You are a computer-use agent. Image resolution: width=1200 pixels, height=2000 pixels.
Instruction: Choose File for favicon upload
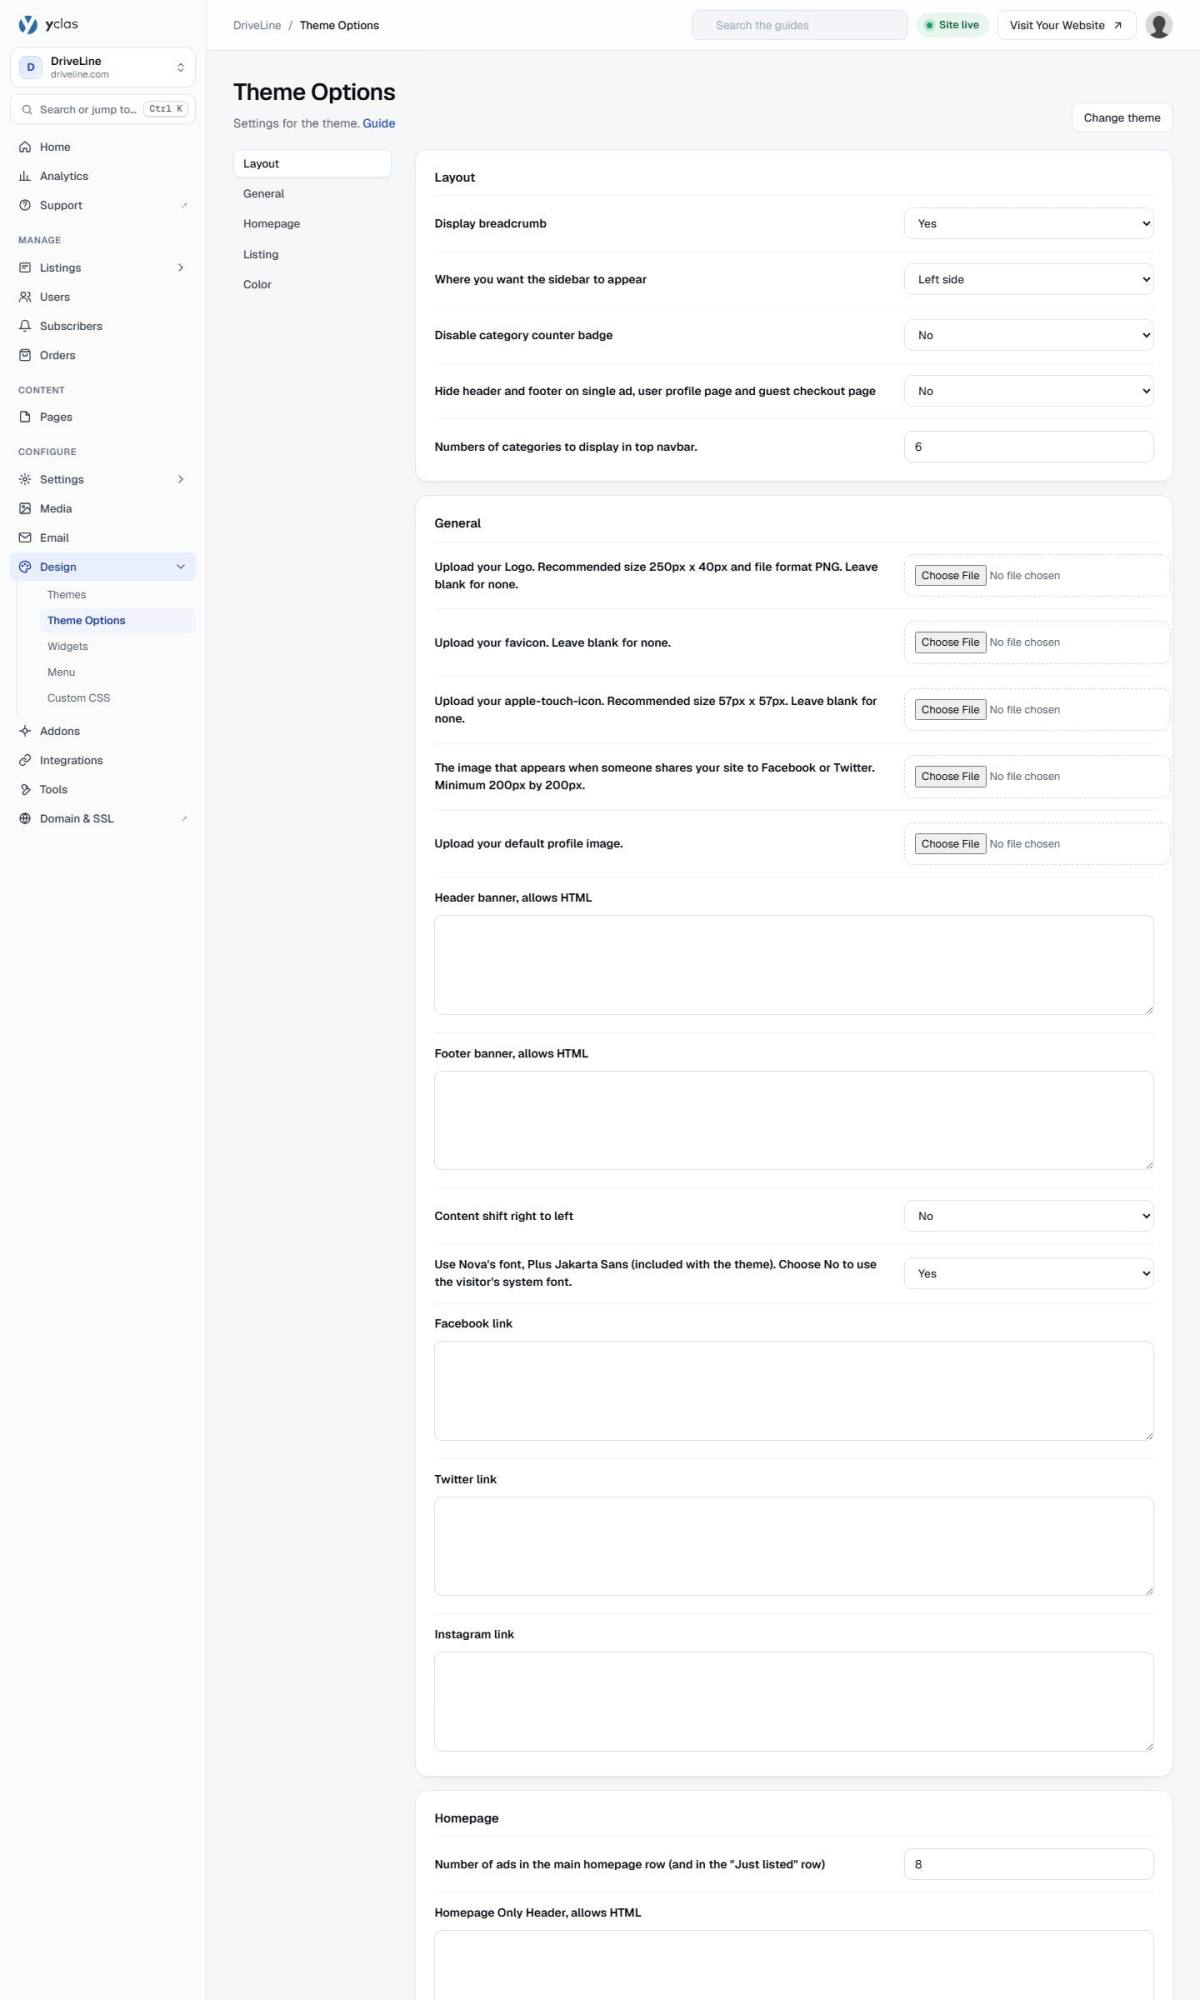(x=950, y=643)
